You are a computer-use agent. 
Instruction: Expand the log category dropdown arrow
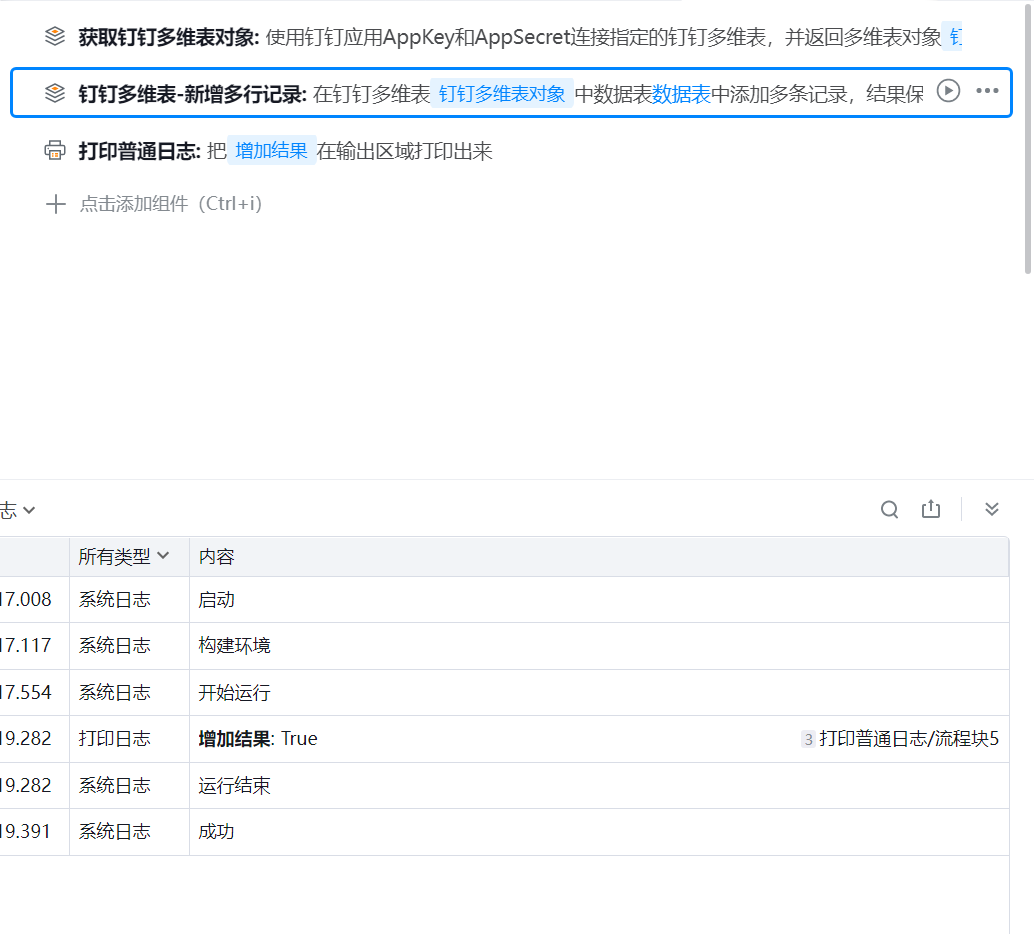(29, 510)
